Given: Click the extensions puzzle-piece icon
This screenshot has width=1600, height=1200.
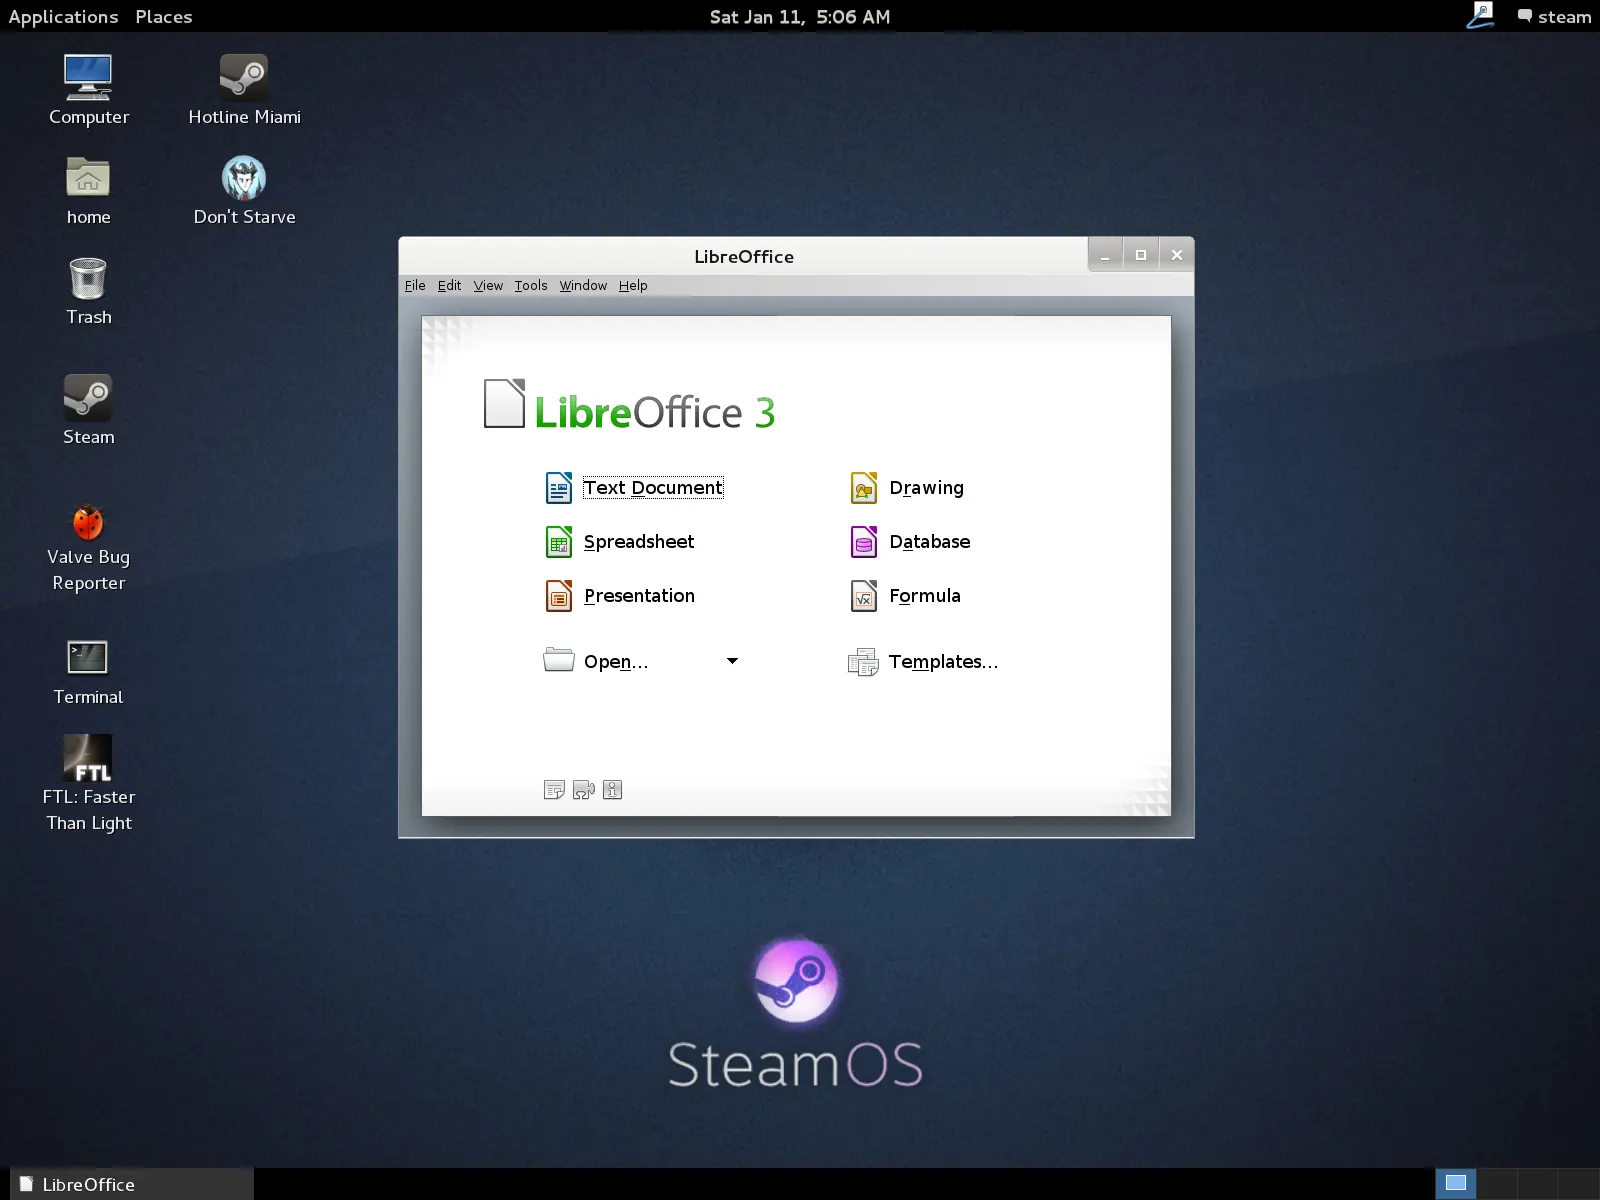Looking at the screenshot, I should tap(584, 790).
